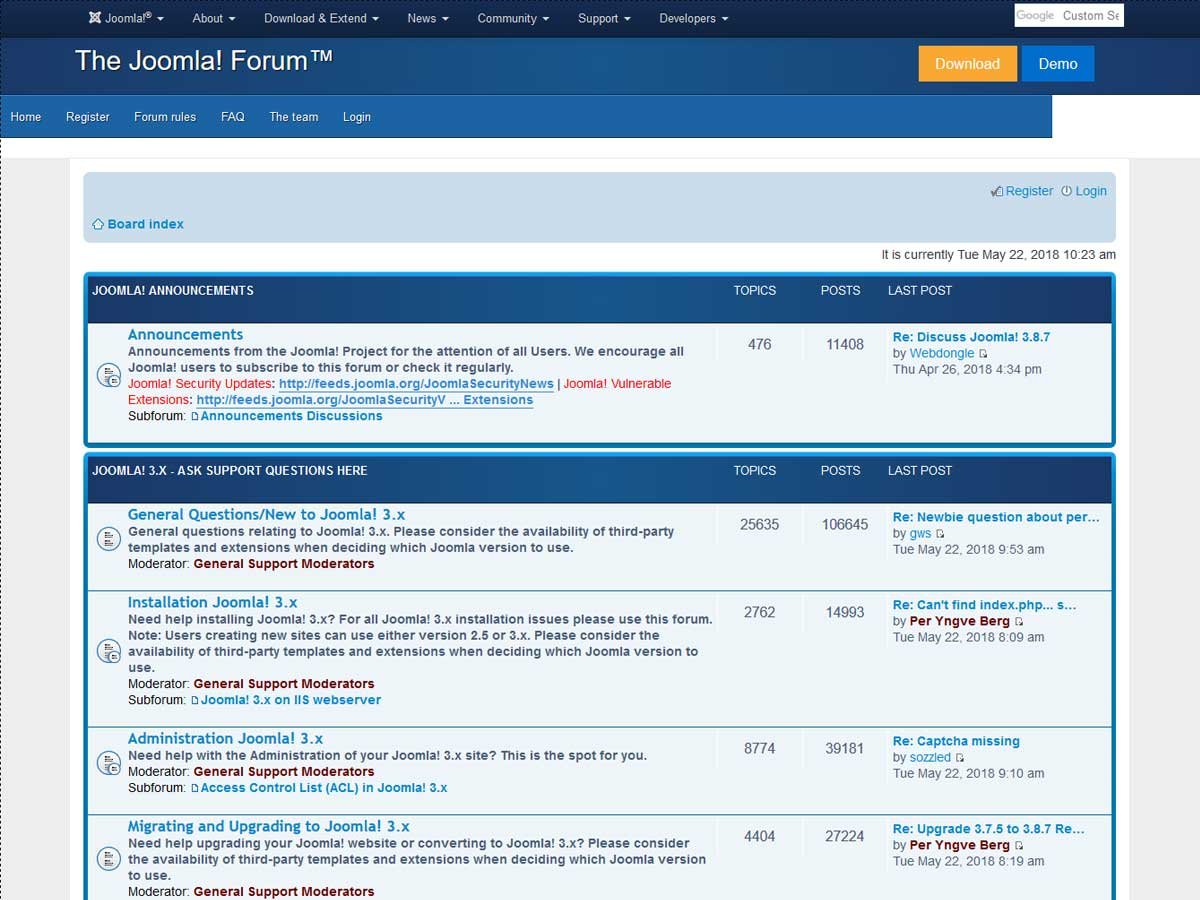Open the Re: Captcha missing post
The height and width of the screenshot is (900, 1200).
tap(956, 741)
